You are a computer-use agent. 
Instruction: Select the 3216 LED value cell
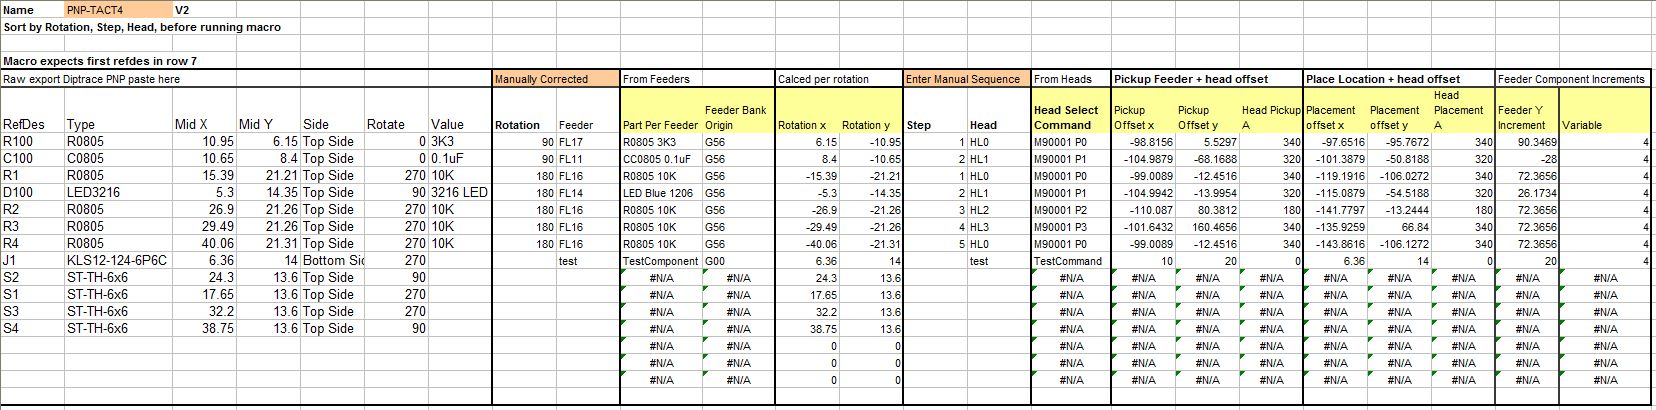tap(458, 193)
